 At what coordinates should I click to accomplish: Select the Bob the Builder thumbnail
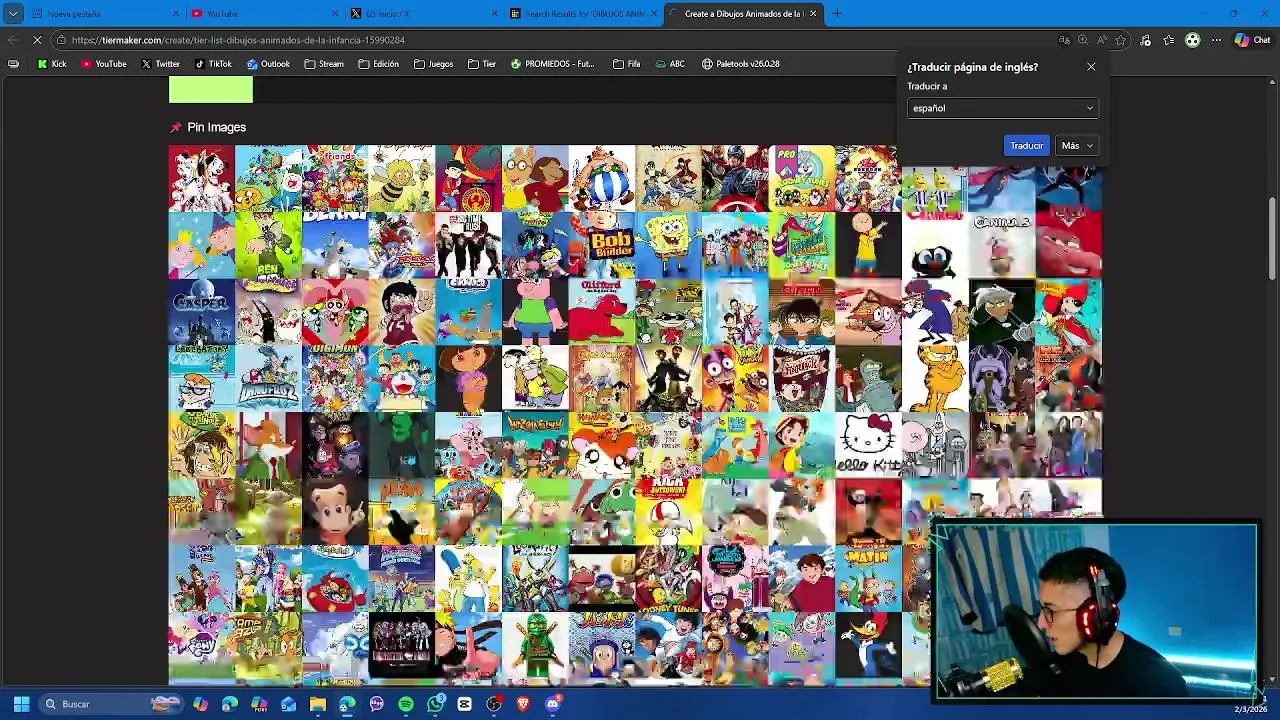click(601, 245)
